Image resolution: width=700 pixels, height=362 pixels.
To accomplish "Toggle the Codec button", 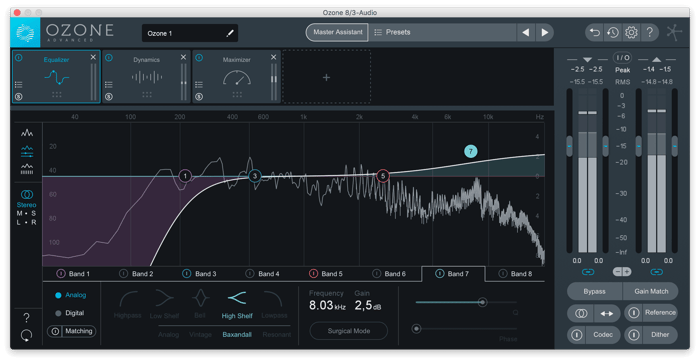I will pos(594,334).
